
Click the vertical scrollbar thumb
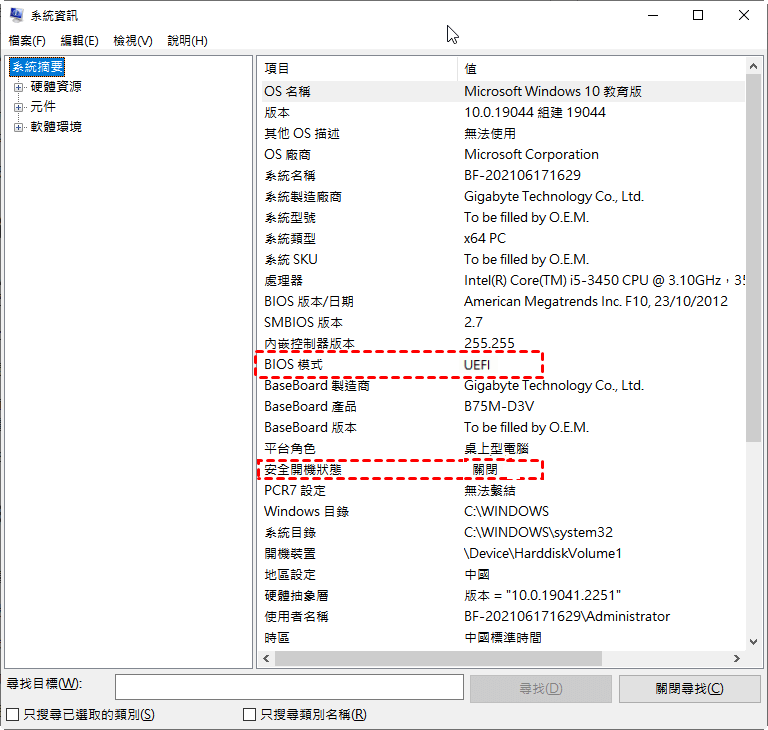pos(753,258)
